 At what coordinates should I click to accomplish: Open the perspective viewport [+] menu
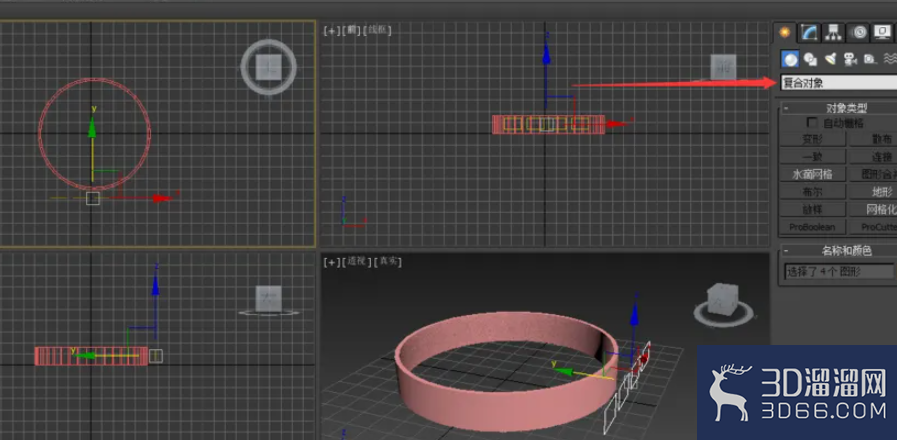pyautogui.click(x=332, y=262)
